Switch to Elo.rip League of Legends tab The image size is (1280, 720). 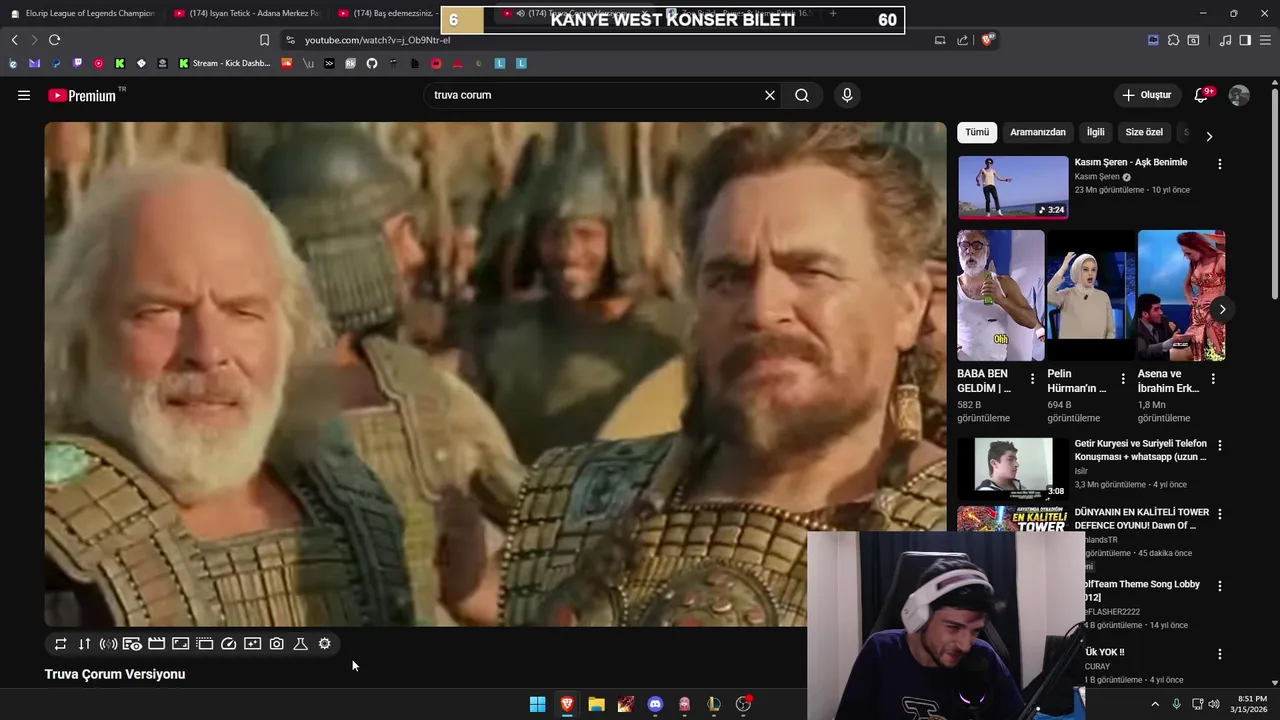tap(82, 13)
